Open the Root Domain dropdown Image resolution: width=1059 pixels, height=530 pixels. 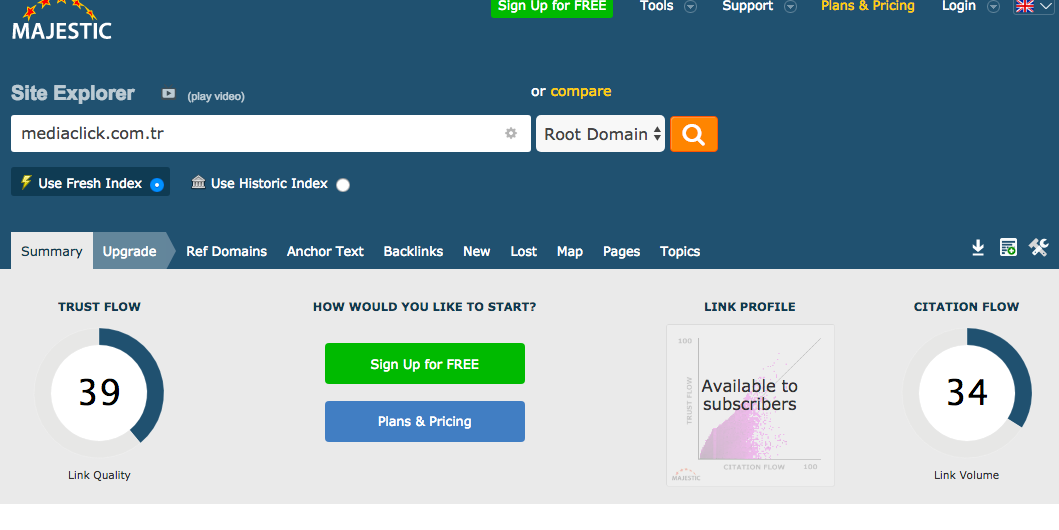(x=600, y=134)
